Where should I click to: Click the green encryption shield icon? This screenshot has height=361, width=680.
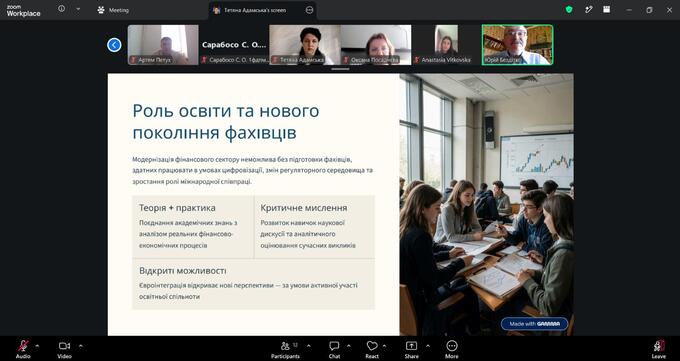pyautogui.click(x=569, y=10)
